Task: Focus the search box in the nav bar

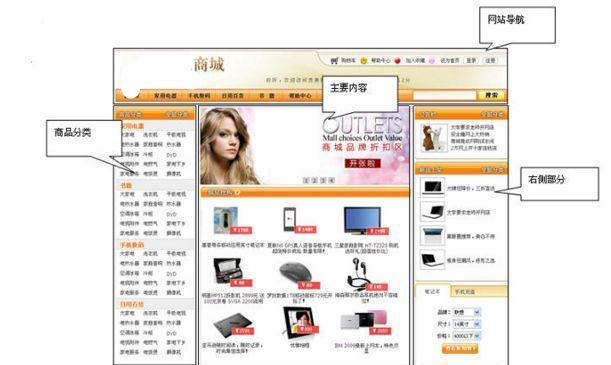Action: click(x=445, y=95)
